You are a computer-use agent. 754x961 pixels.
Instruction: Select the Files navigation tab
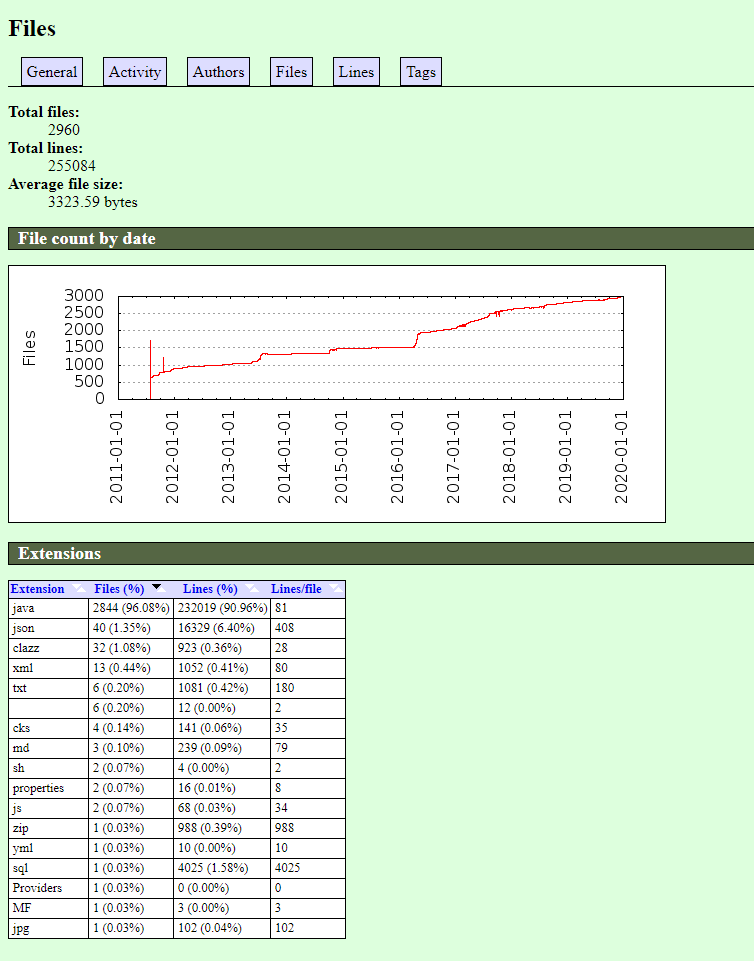click(x=291, y=72)
